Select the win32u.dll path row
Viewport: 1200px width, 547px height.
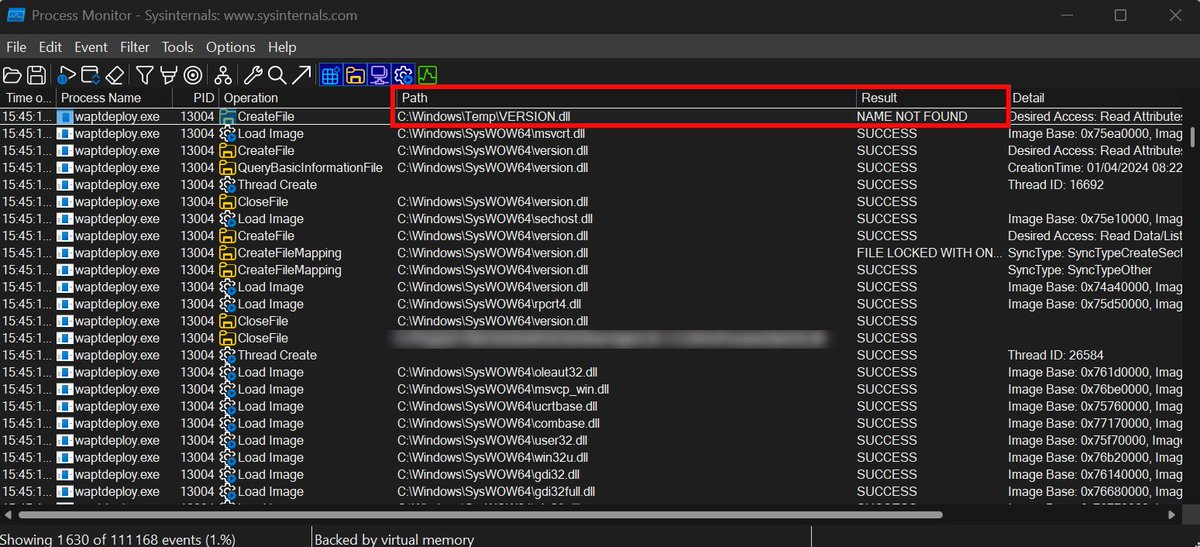493,457
